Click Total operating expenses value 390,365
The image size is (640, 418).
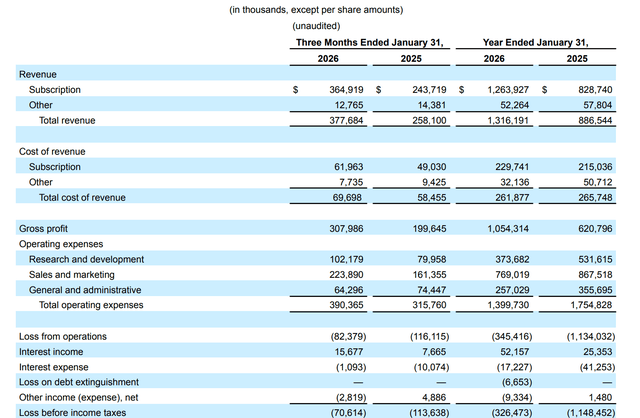click(x=346, y=305)
